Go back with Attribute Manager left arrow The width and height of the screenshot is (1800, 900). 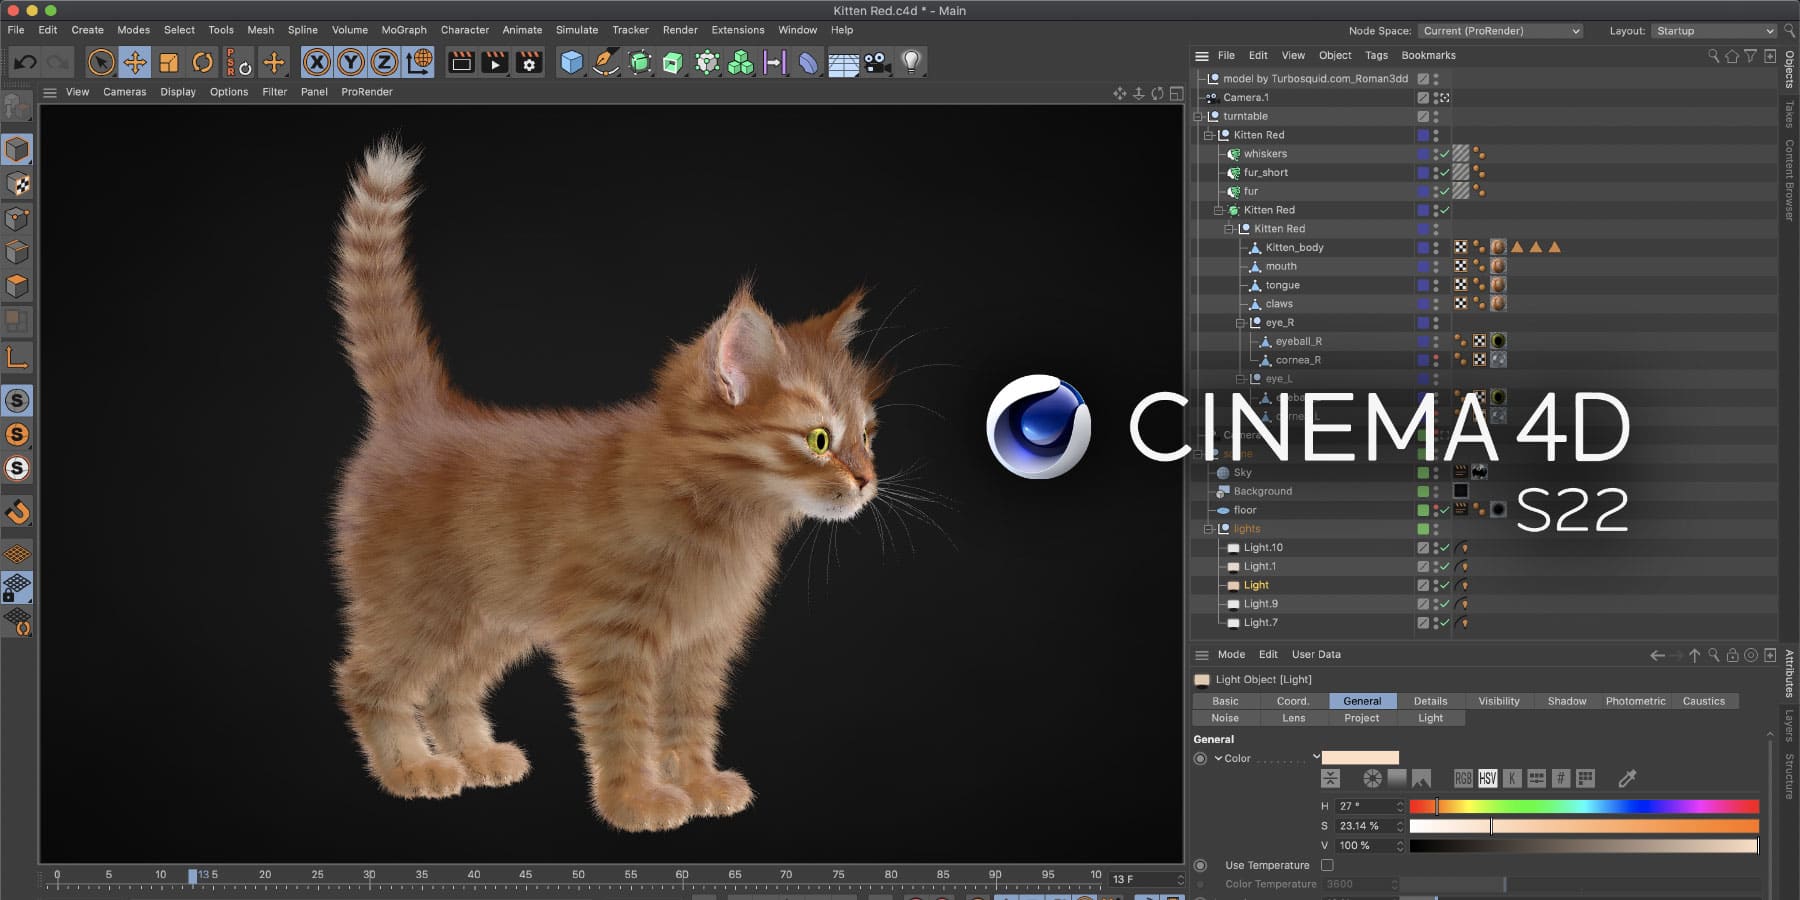[x=1657, y=655]
